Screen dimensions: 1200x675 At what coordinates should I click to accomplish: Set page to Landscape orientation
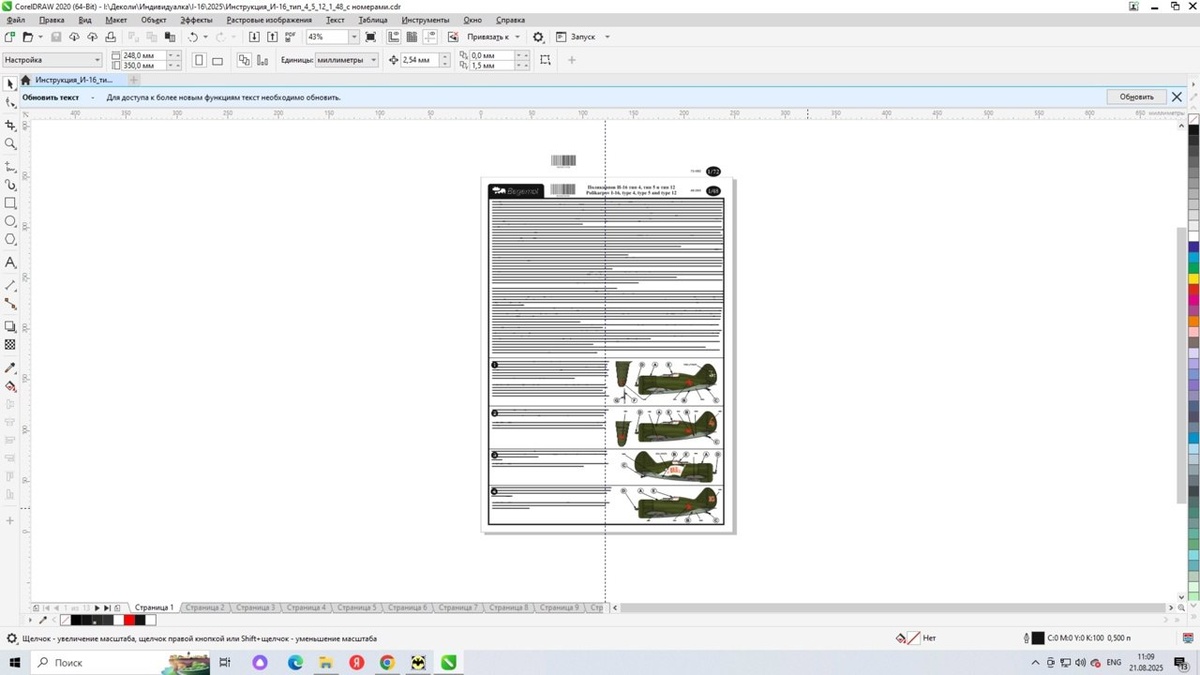point(217,60)
